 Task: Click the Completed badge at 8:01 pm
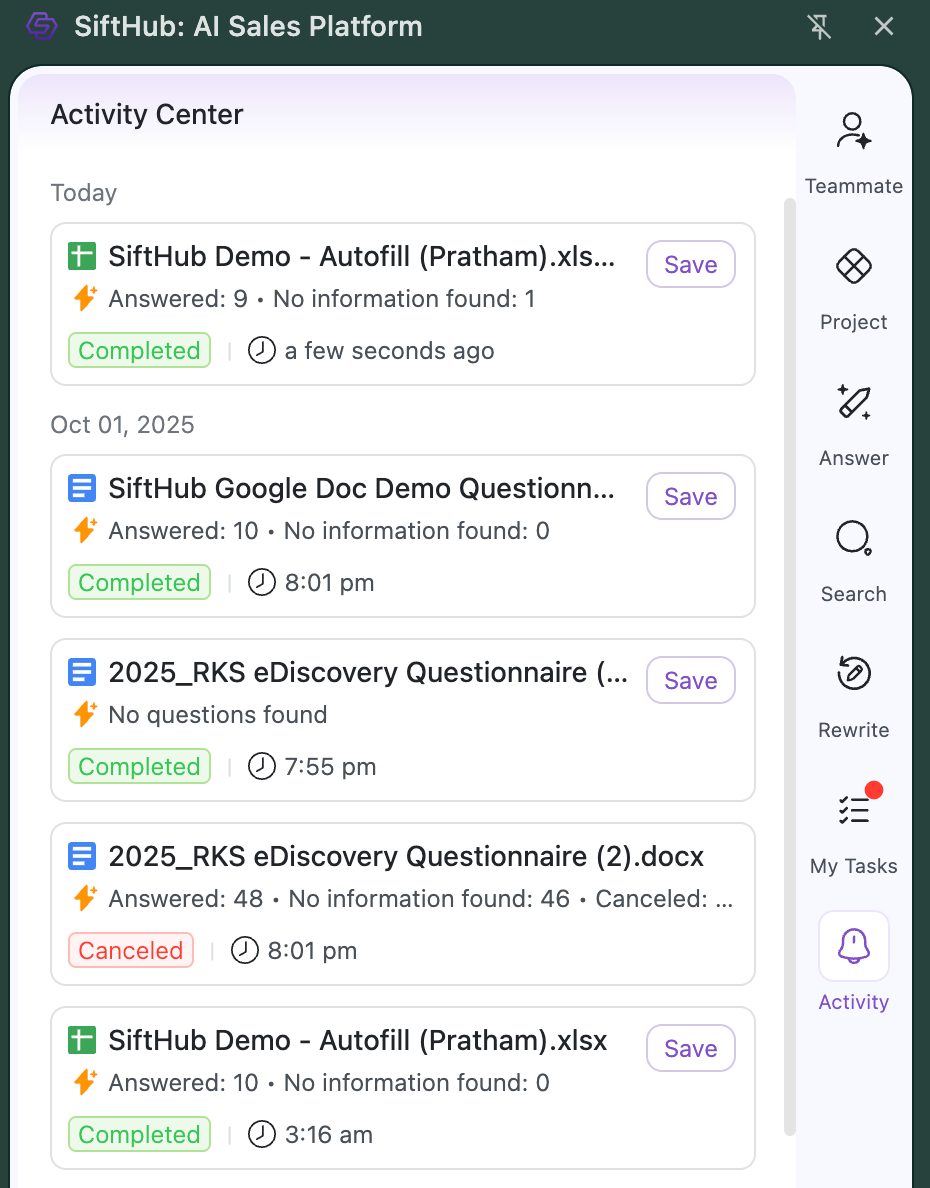pyautogui.click(x=139, y=583)
